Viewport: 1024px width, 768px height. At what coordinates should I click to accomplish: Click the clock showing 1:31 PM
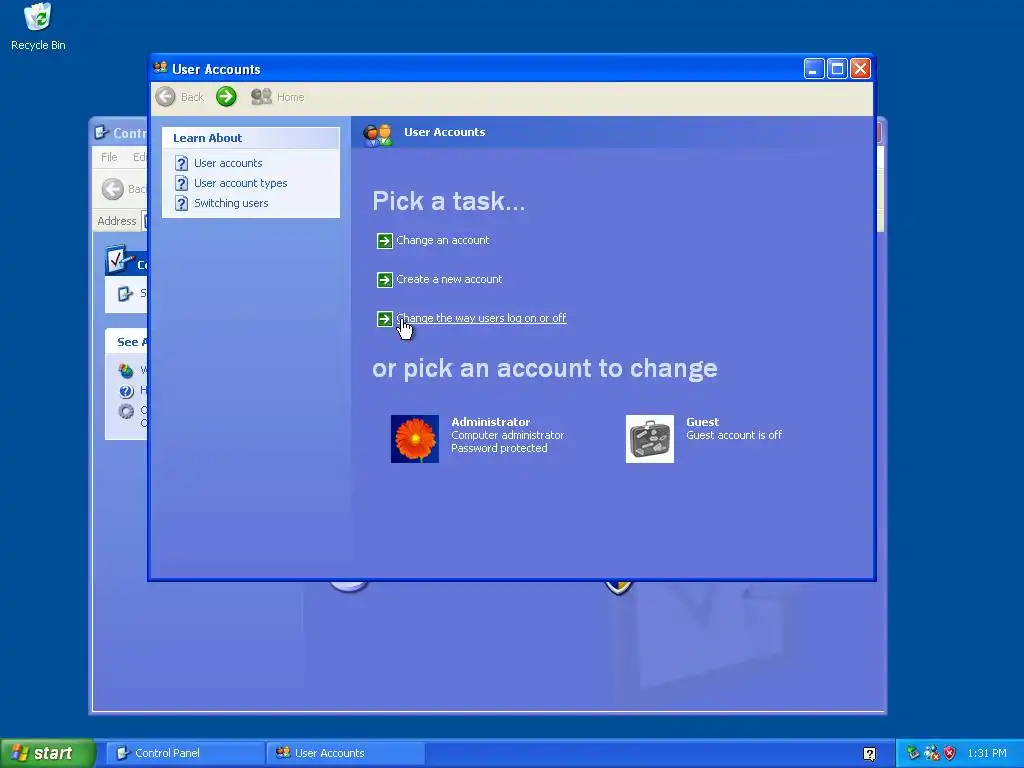[x=987, y=753]
